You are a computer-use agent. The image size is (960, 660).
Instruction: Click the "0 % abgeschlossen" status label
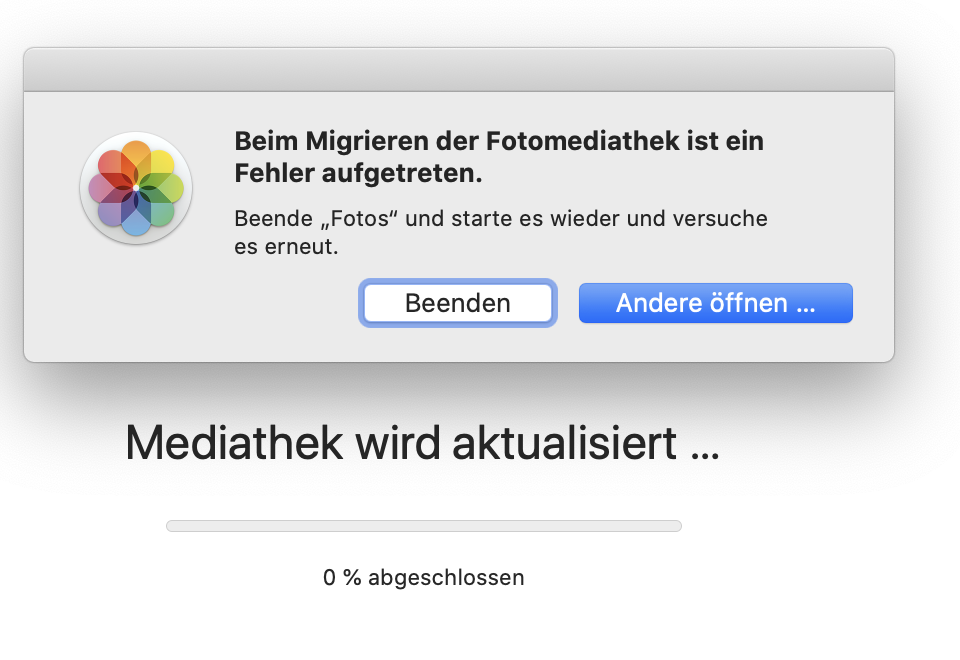pos(423,578)
